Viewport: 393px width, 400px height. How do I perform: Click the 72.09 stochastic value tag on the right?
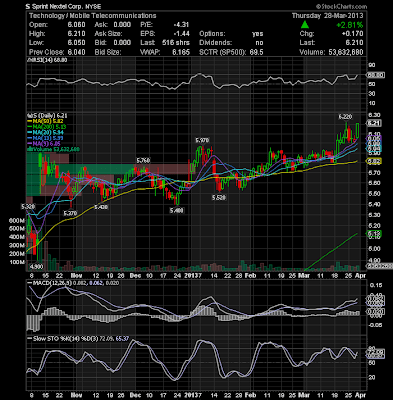pyautogui.click(x=376, y=352)
